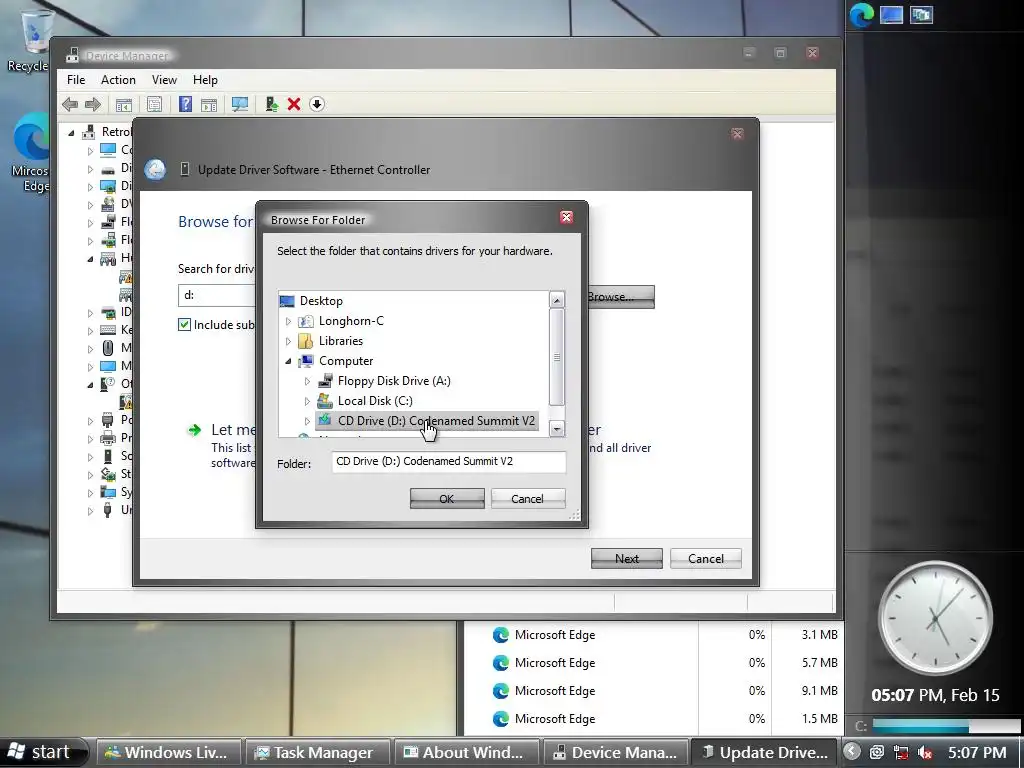Expand the Longhorn-C node in folder tree
The height and width of the screenshot is (768, 1024).
coord(288,321)
